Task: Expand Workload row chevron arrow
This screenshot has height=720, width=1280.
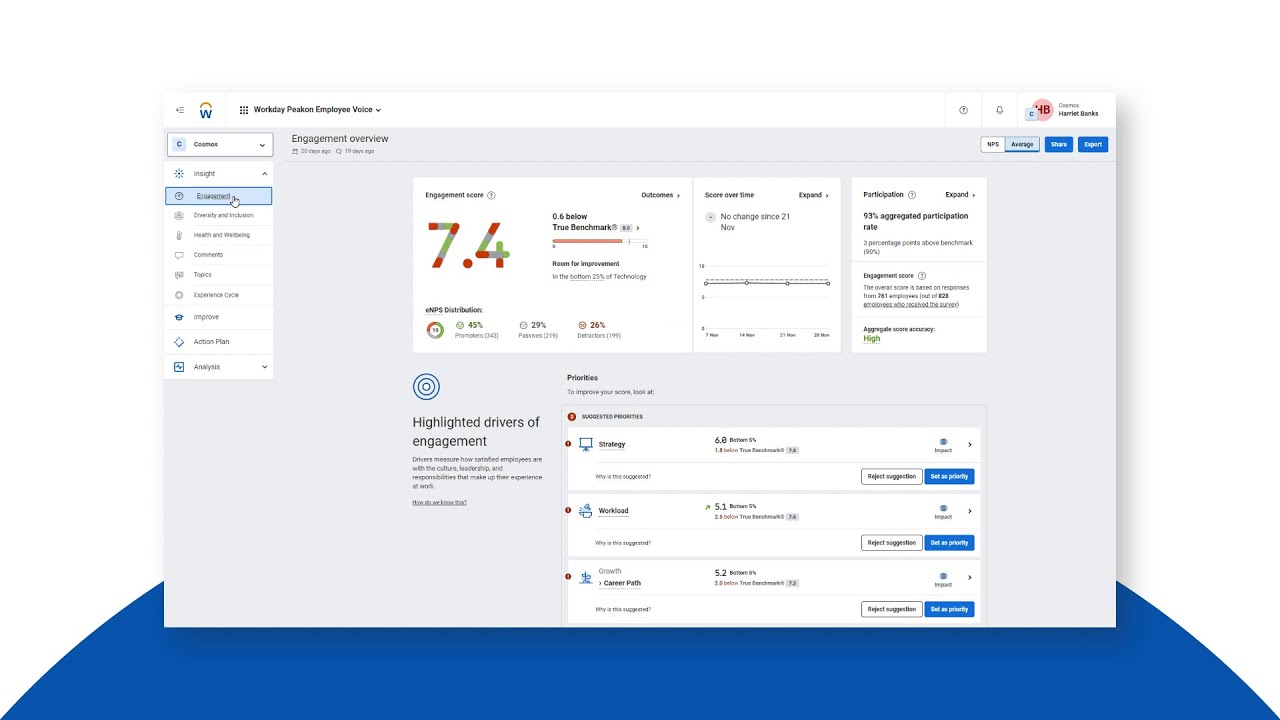Action: click(969, 511)
